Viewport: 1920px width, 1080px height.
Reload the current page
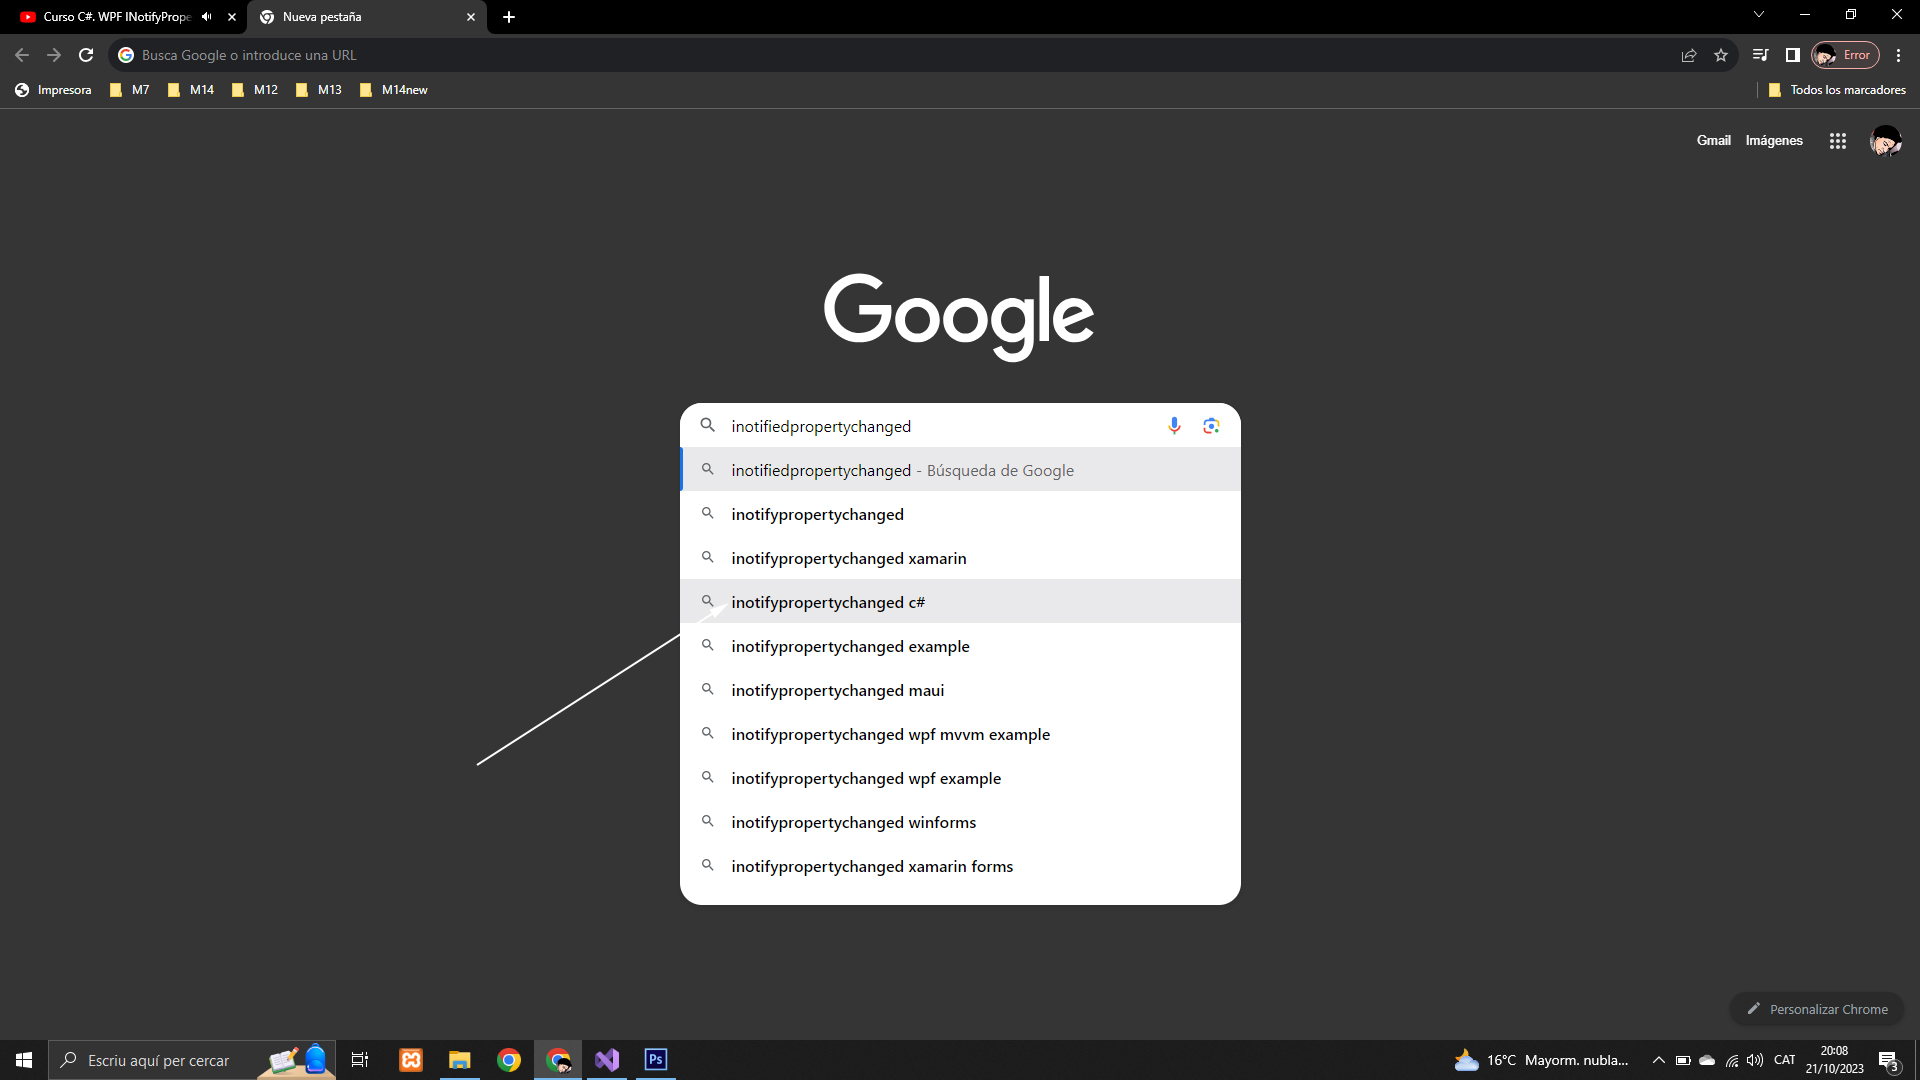click(86, 55)
